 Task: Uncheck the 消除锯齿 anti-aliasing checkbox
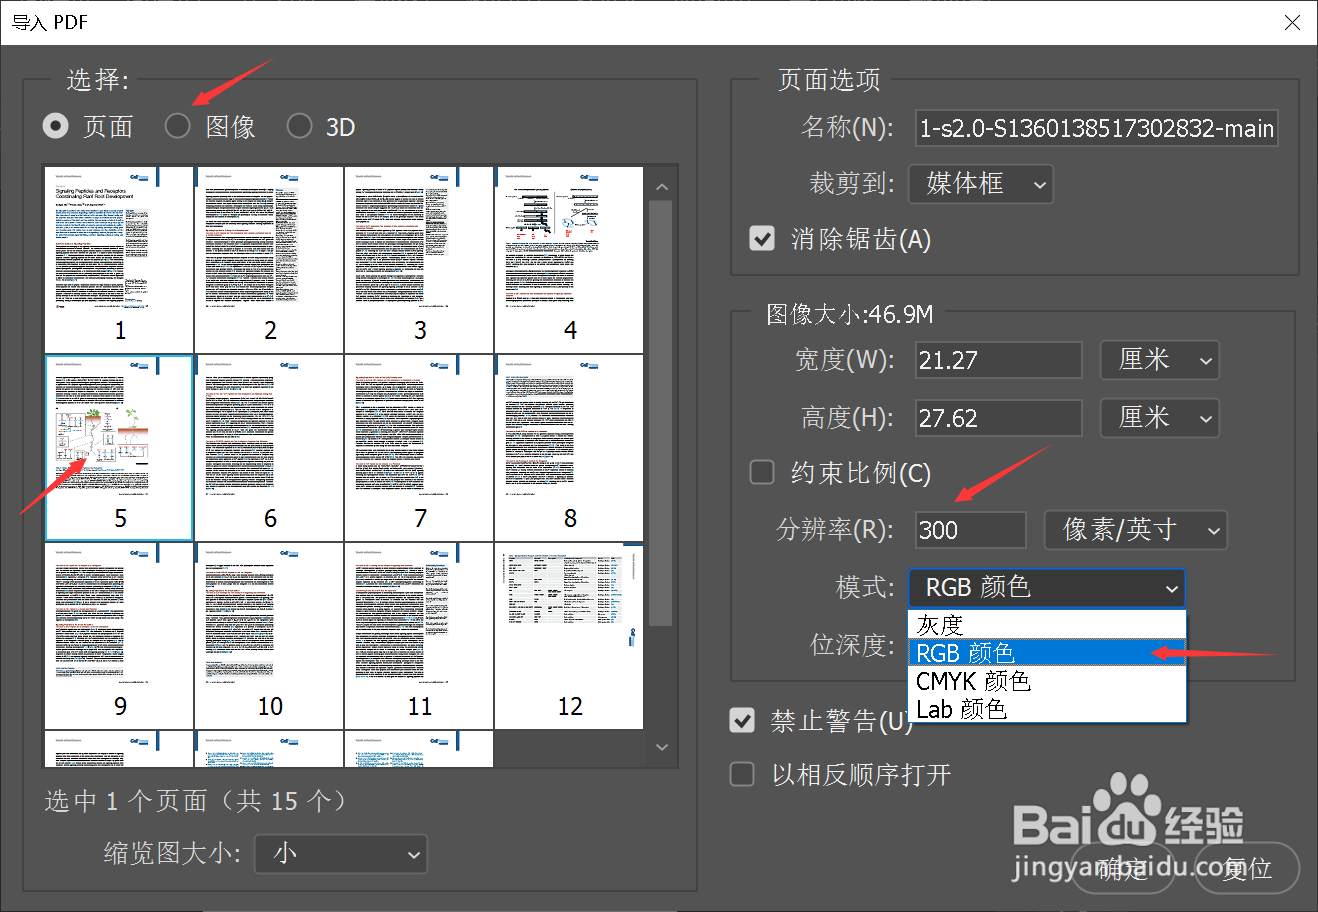tap(762, 238)
